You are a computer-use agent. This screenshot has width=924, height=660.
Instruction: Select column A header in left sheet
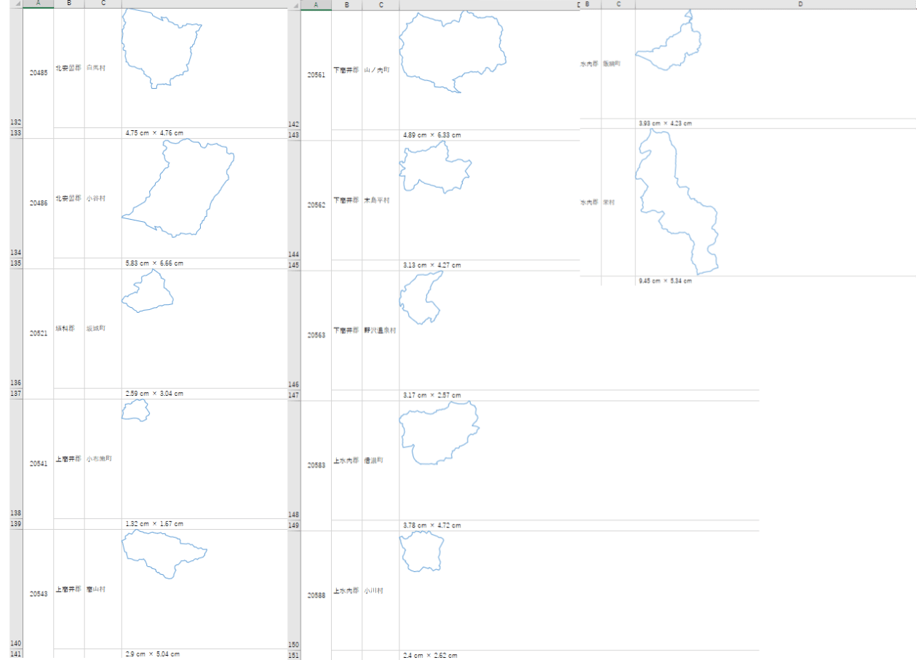pos(38,4)
